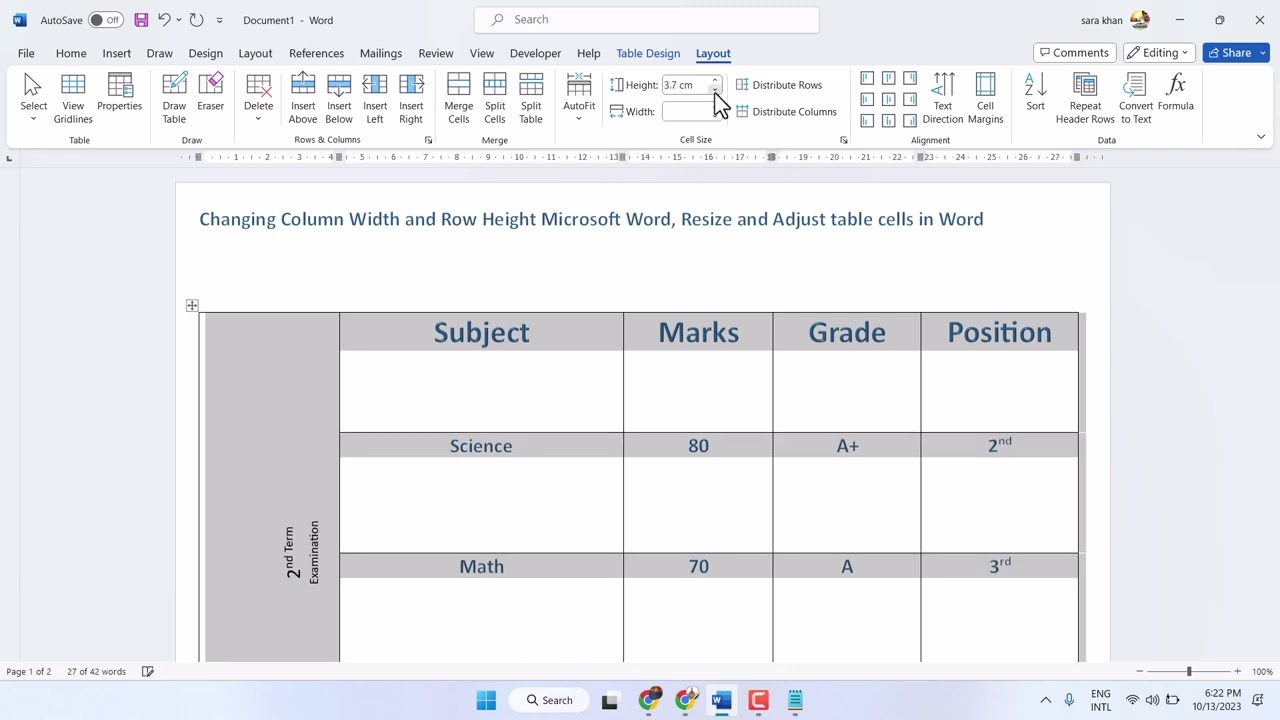The height and width of the screenshot is (720, 1280).
Task: Click the Save icon in the title bar
Action: pyautogui.click(x=141, y=20)
